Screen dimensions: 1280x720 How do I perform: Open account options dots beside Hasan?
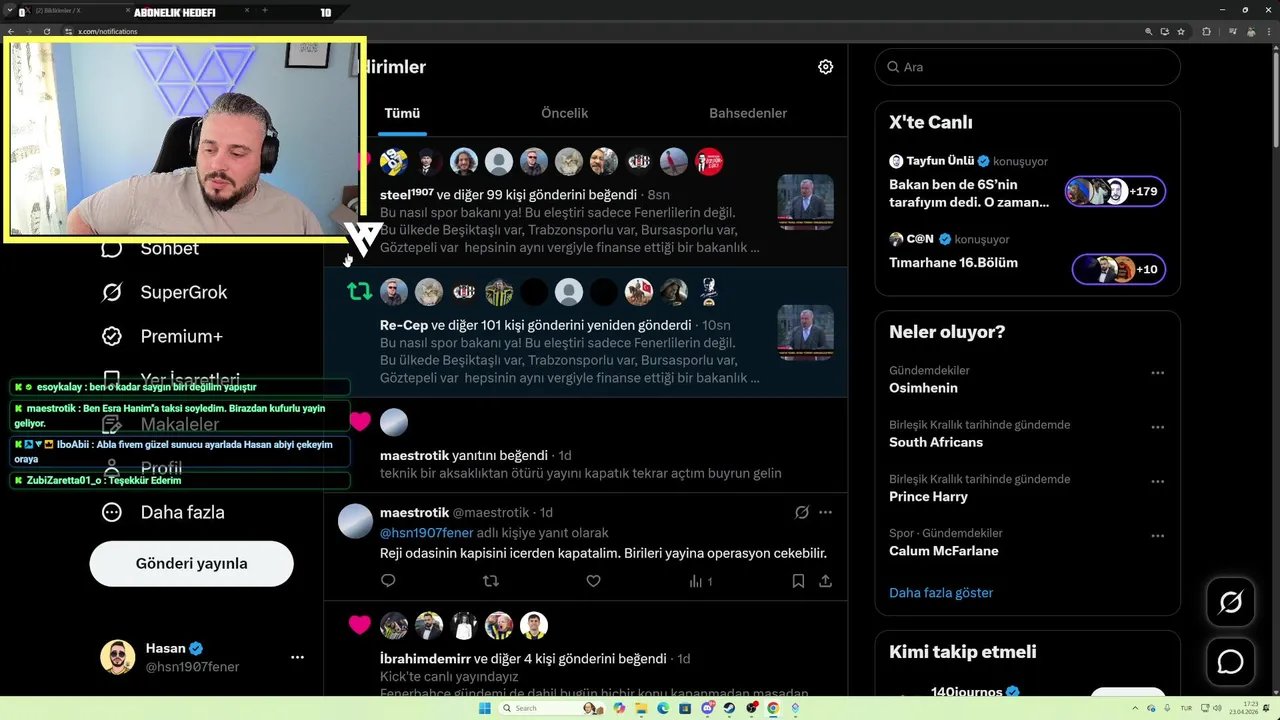pos(297,657)
